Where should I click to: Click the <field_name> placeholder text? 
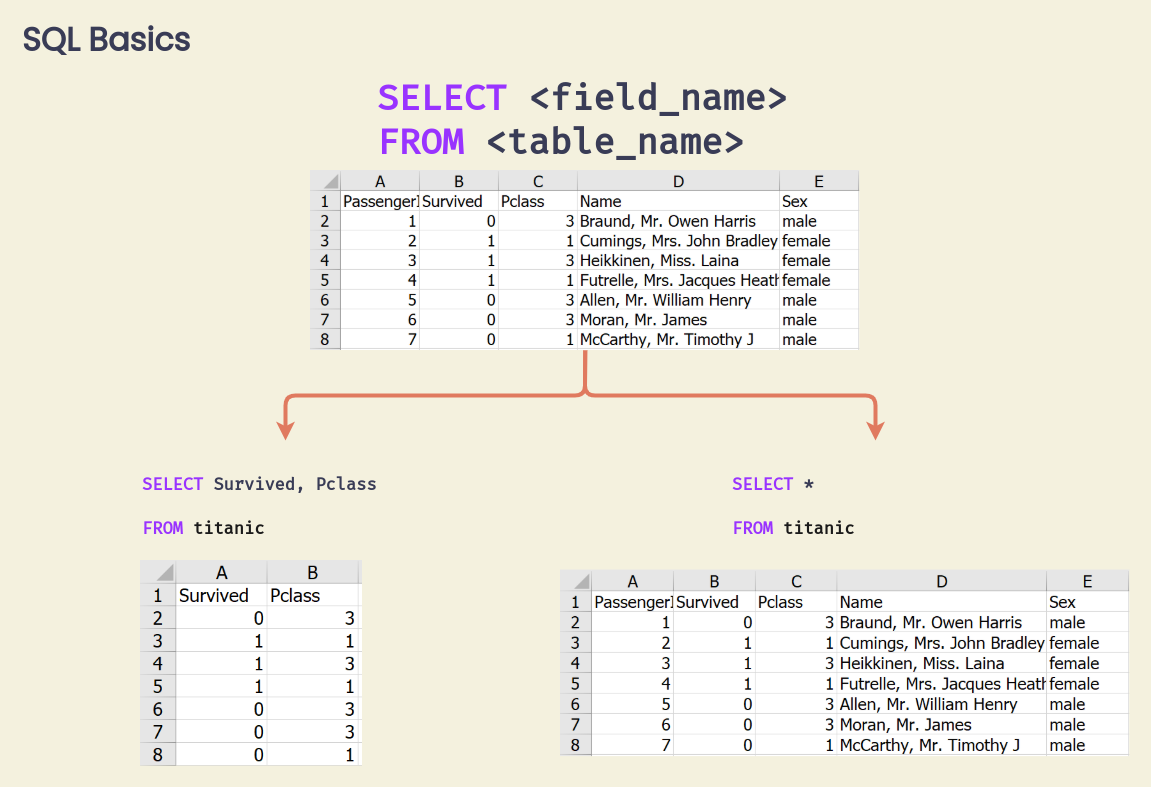click(x=658, y=98)
